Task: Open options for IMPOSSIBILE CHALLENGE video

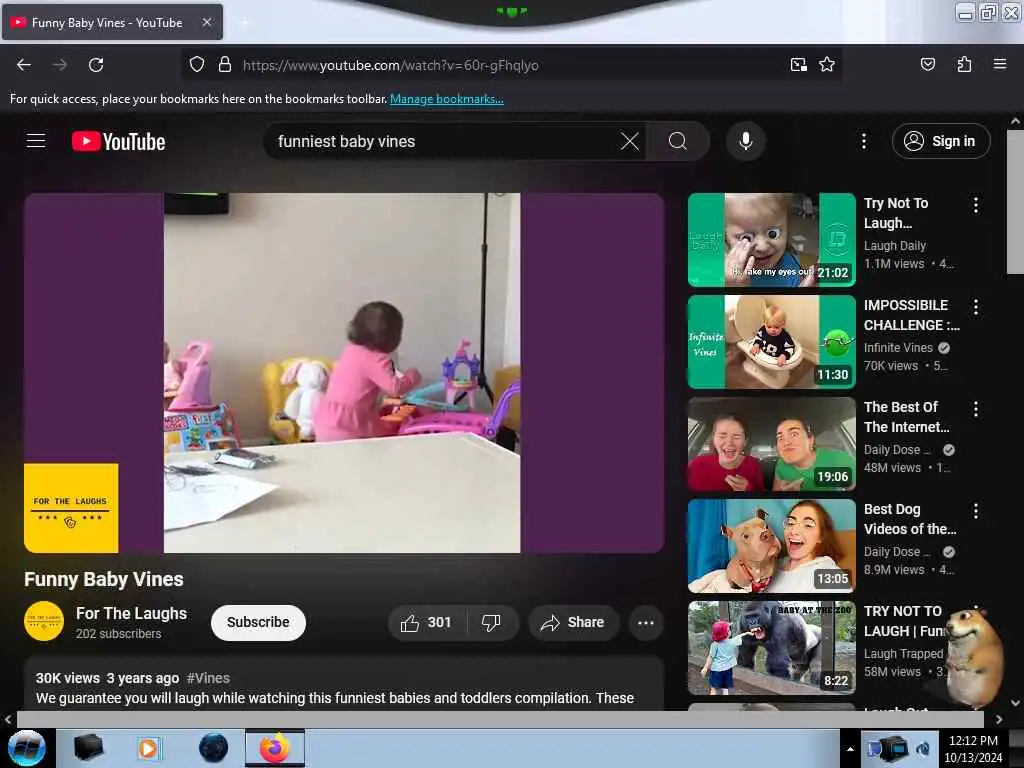Action: point(976,307)
